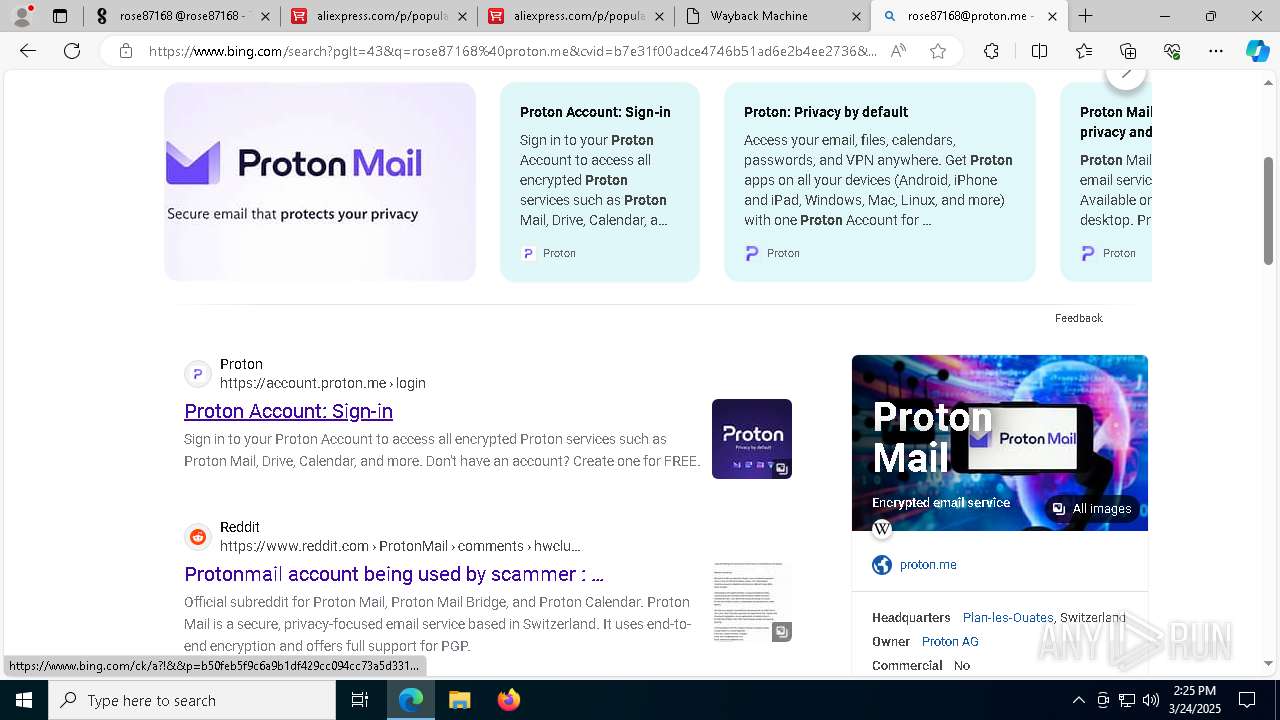The image size is (1280, 720).
Task: Open the Favorites list icon
Action: pos(1084,51)
